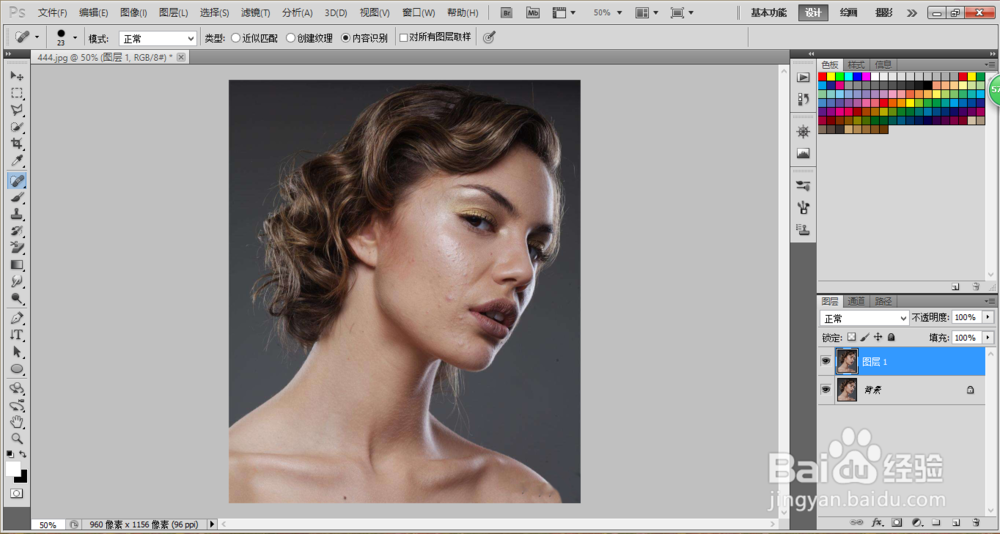
Task: Pick the red swatch in the palette
Action: 823,77
